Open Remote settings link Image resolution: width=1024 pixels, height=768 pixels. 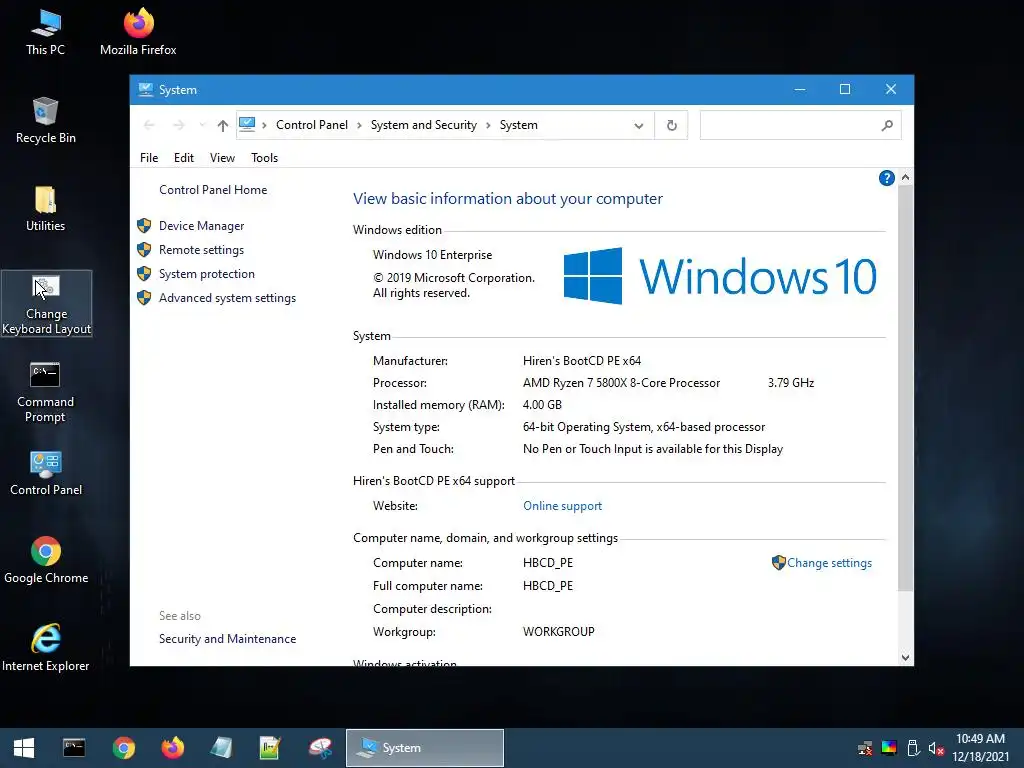pyautogui.click(x=201, y=250)
